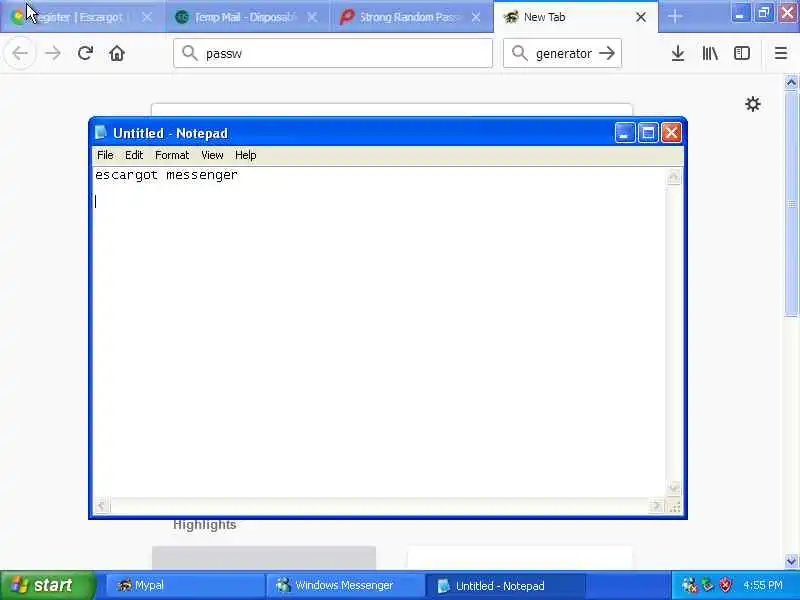
Task: Switch to Windows Messenger in taskbar
Action: (x=345, y=585)
